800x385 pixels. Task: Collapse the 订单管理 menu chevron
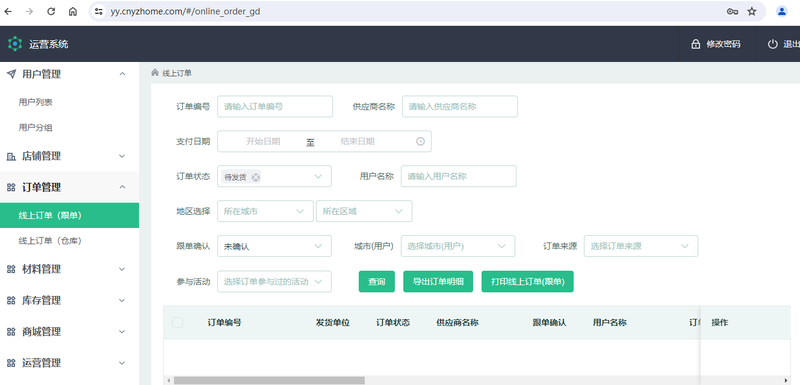(x=122, y=187)
